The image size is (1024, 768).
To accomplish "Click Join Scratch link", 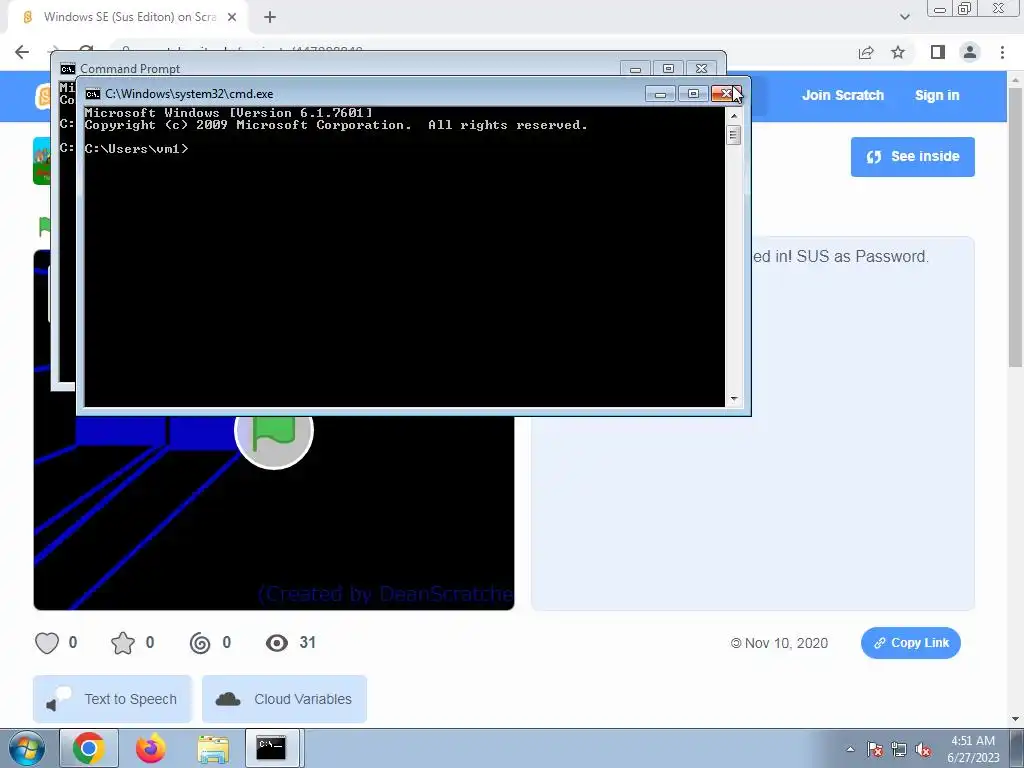I will (x=842, y=95).
